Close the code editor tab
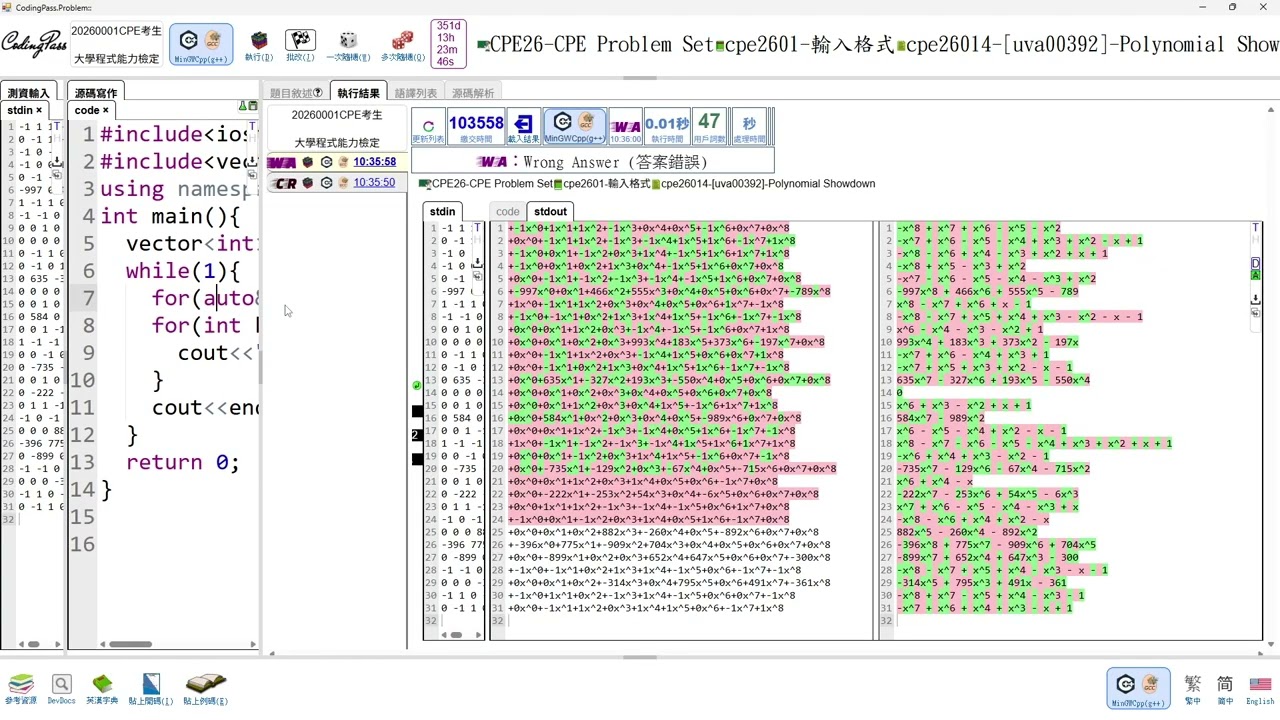The height and width of the screenshot is (720, 1280). (x=107, y=110)
